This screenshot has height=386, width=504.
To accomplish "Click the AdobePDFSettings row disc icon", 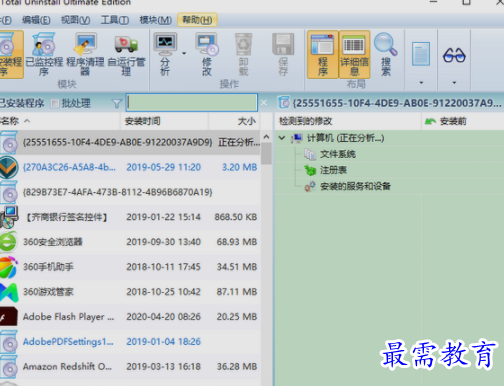I will point(9,342).
